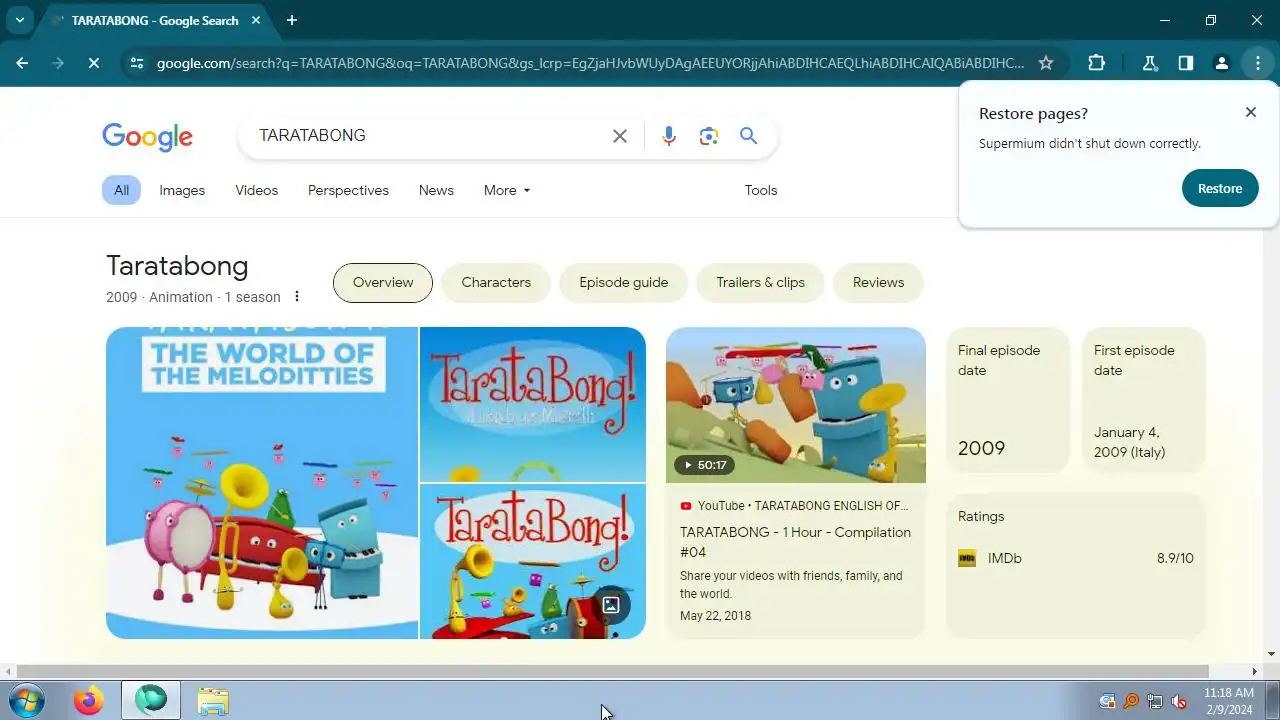Open the First episode date card
This screenshot has width=1280, height=720.
(1144, 400)
